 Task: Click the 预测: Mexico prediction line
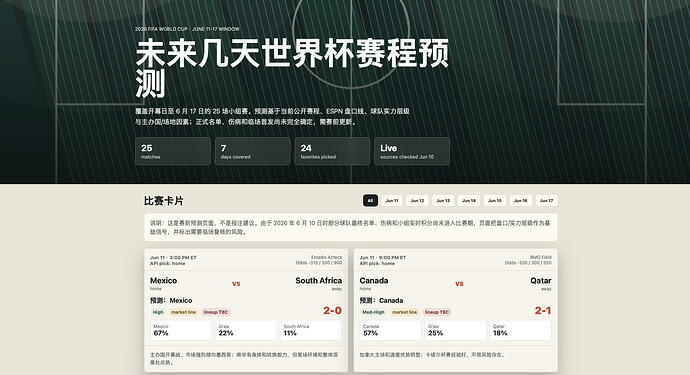tap(171, 300)
